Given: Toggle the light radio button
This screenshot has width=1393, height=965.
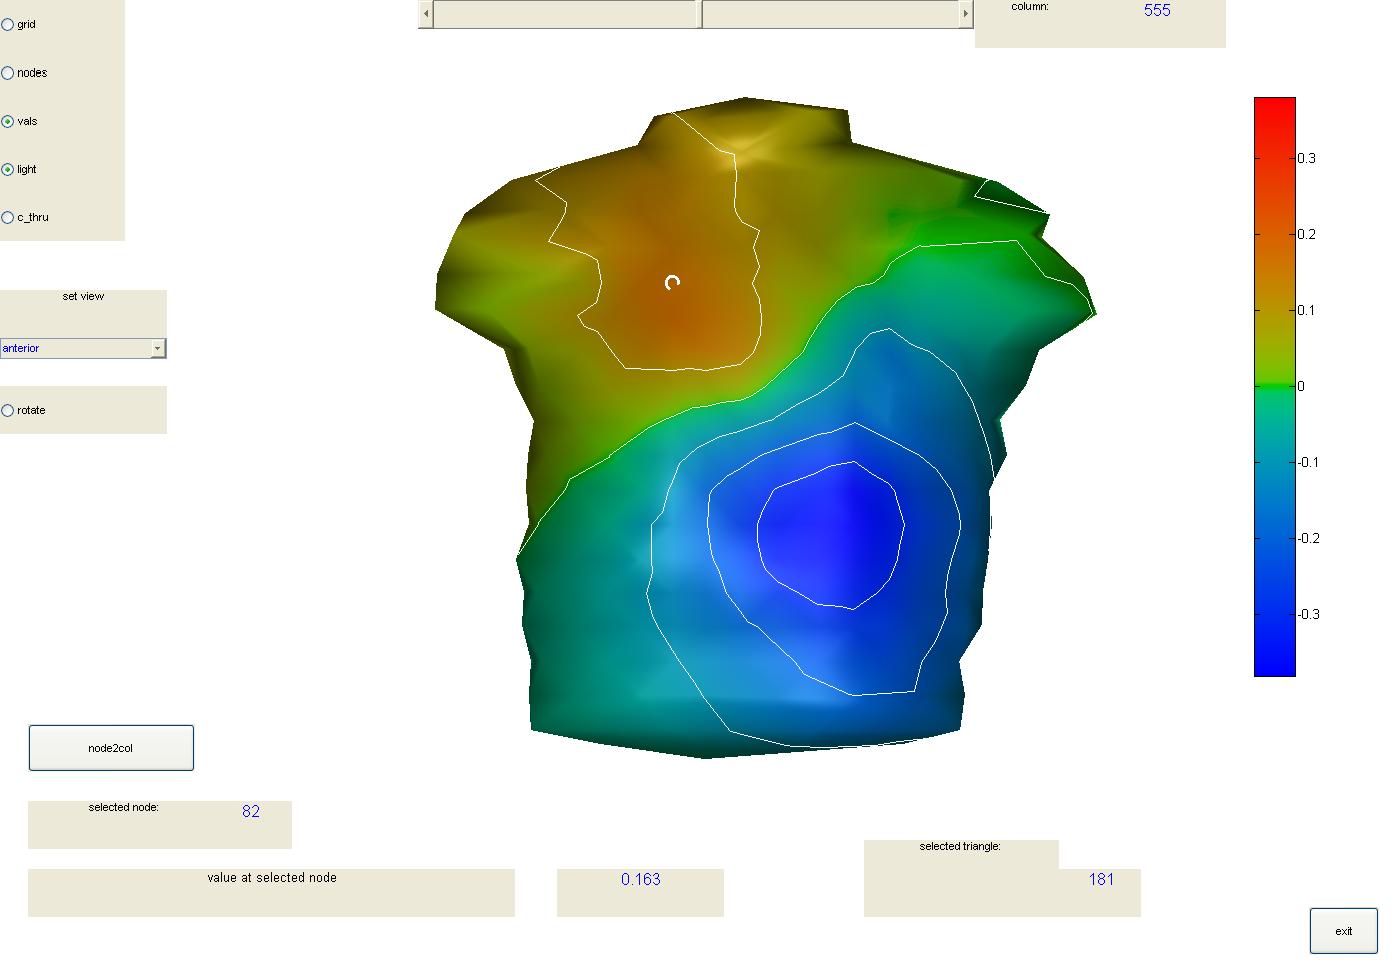Looking at the screenshot, I should (x=8, y=170).
